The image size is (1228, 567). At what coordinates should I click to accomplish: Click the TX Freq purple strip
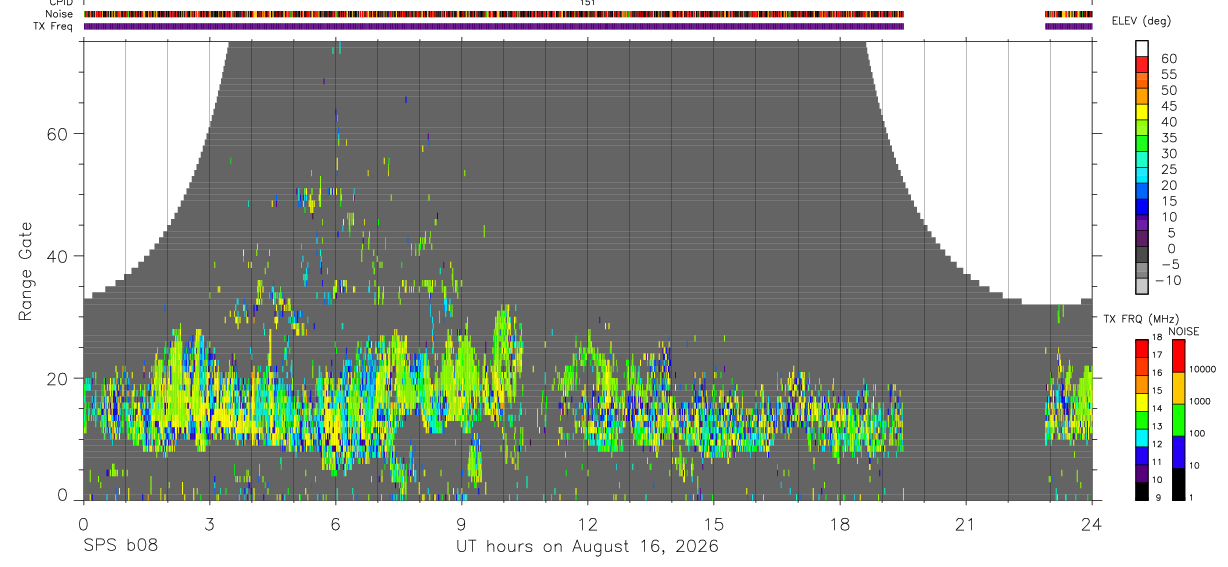[x=494, y=26]
